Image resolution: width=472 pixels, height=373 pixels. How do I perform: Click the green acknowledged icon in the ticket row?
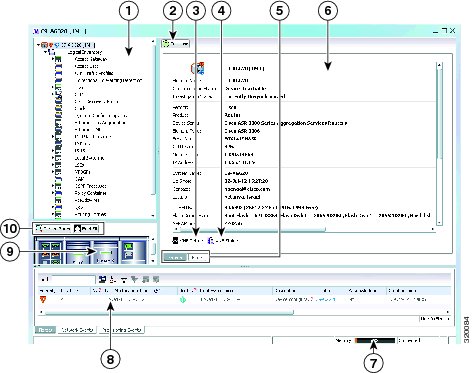click(183, 300)
